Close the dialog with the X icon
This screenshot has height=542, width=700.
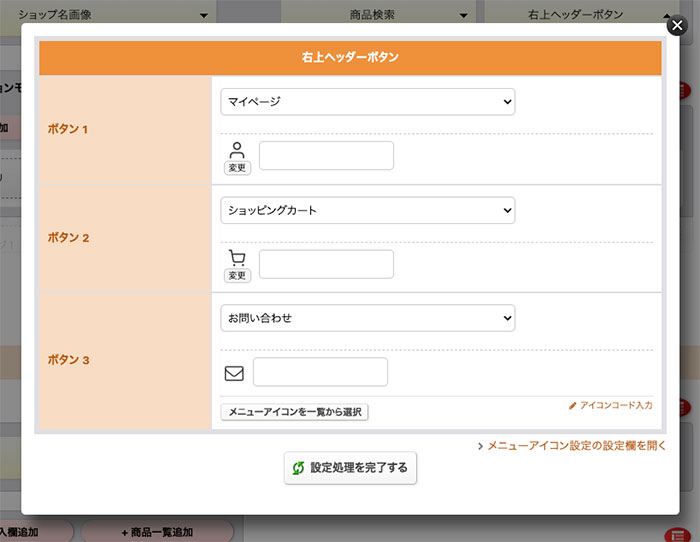coord(678,25)
